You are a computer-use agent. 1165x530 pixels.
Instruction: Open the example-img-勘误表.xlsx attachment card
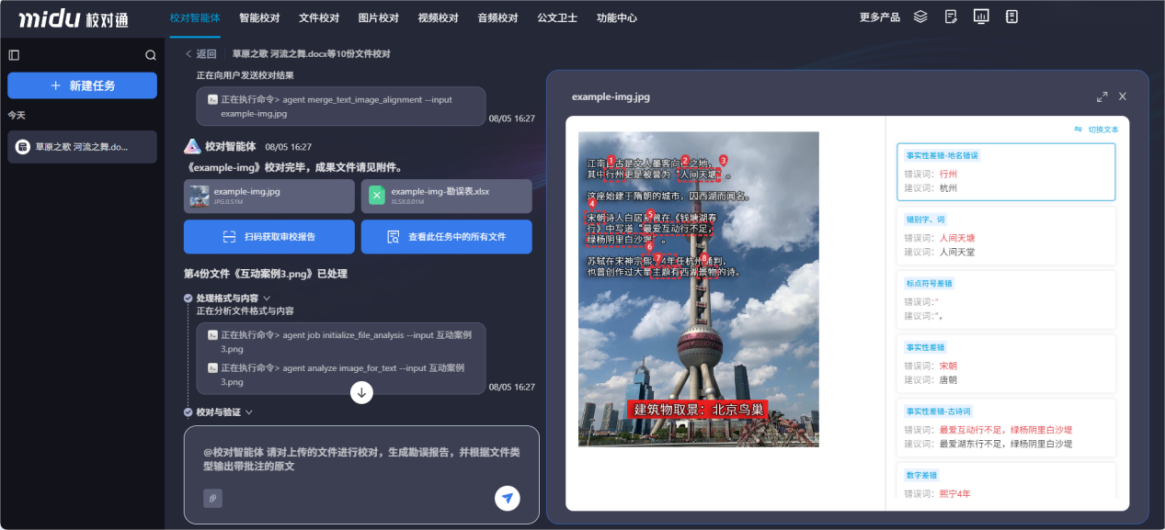click(x=447, y=196)
